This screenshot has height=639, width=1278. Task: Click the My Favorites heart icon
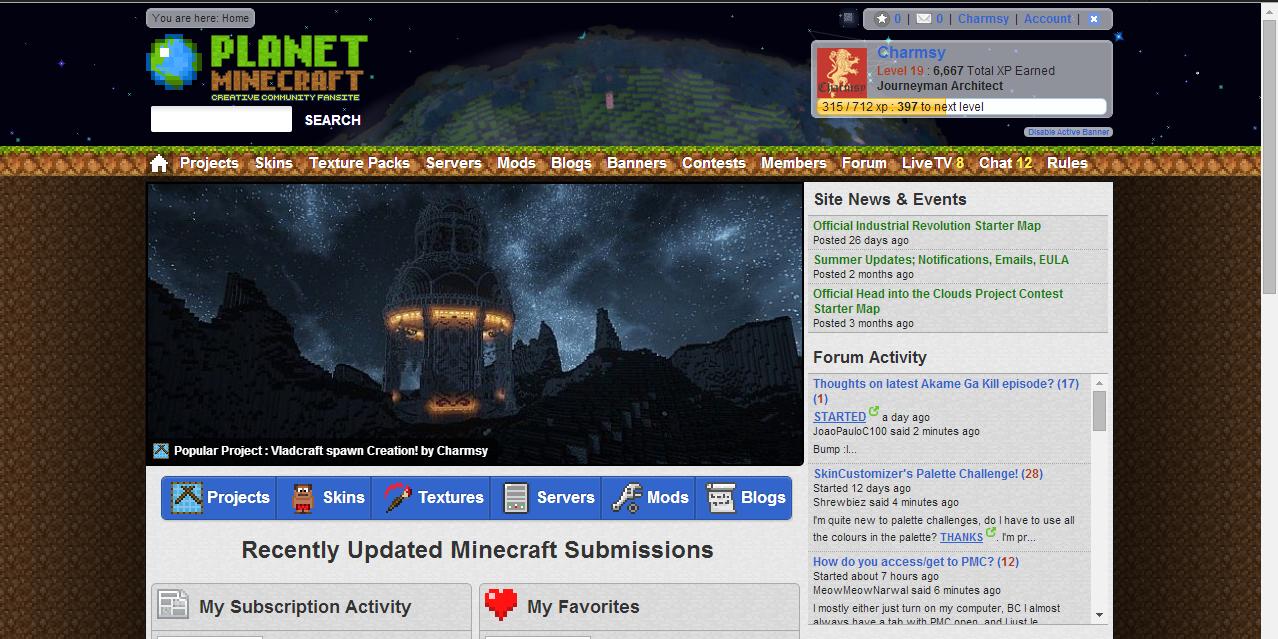pyautogui.click(x=499, y=605)
